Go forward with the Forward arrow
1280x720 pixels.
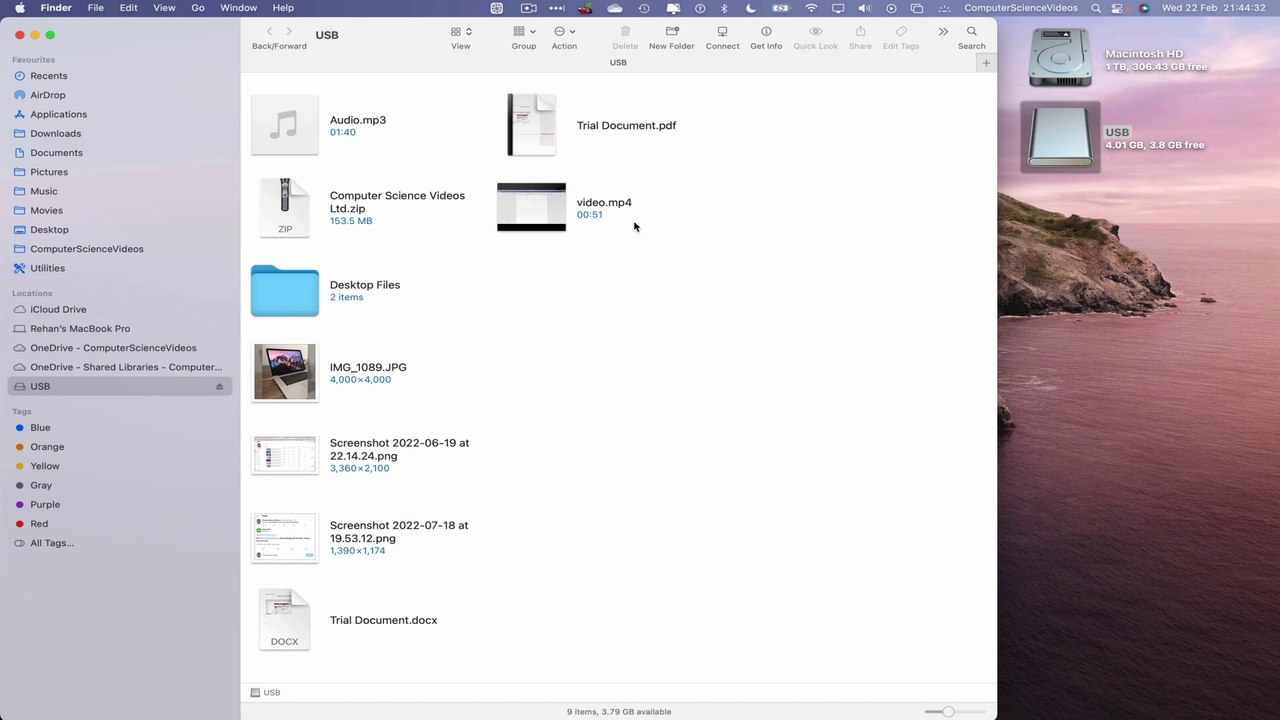click(290, 32)
